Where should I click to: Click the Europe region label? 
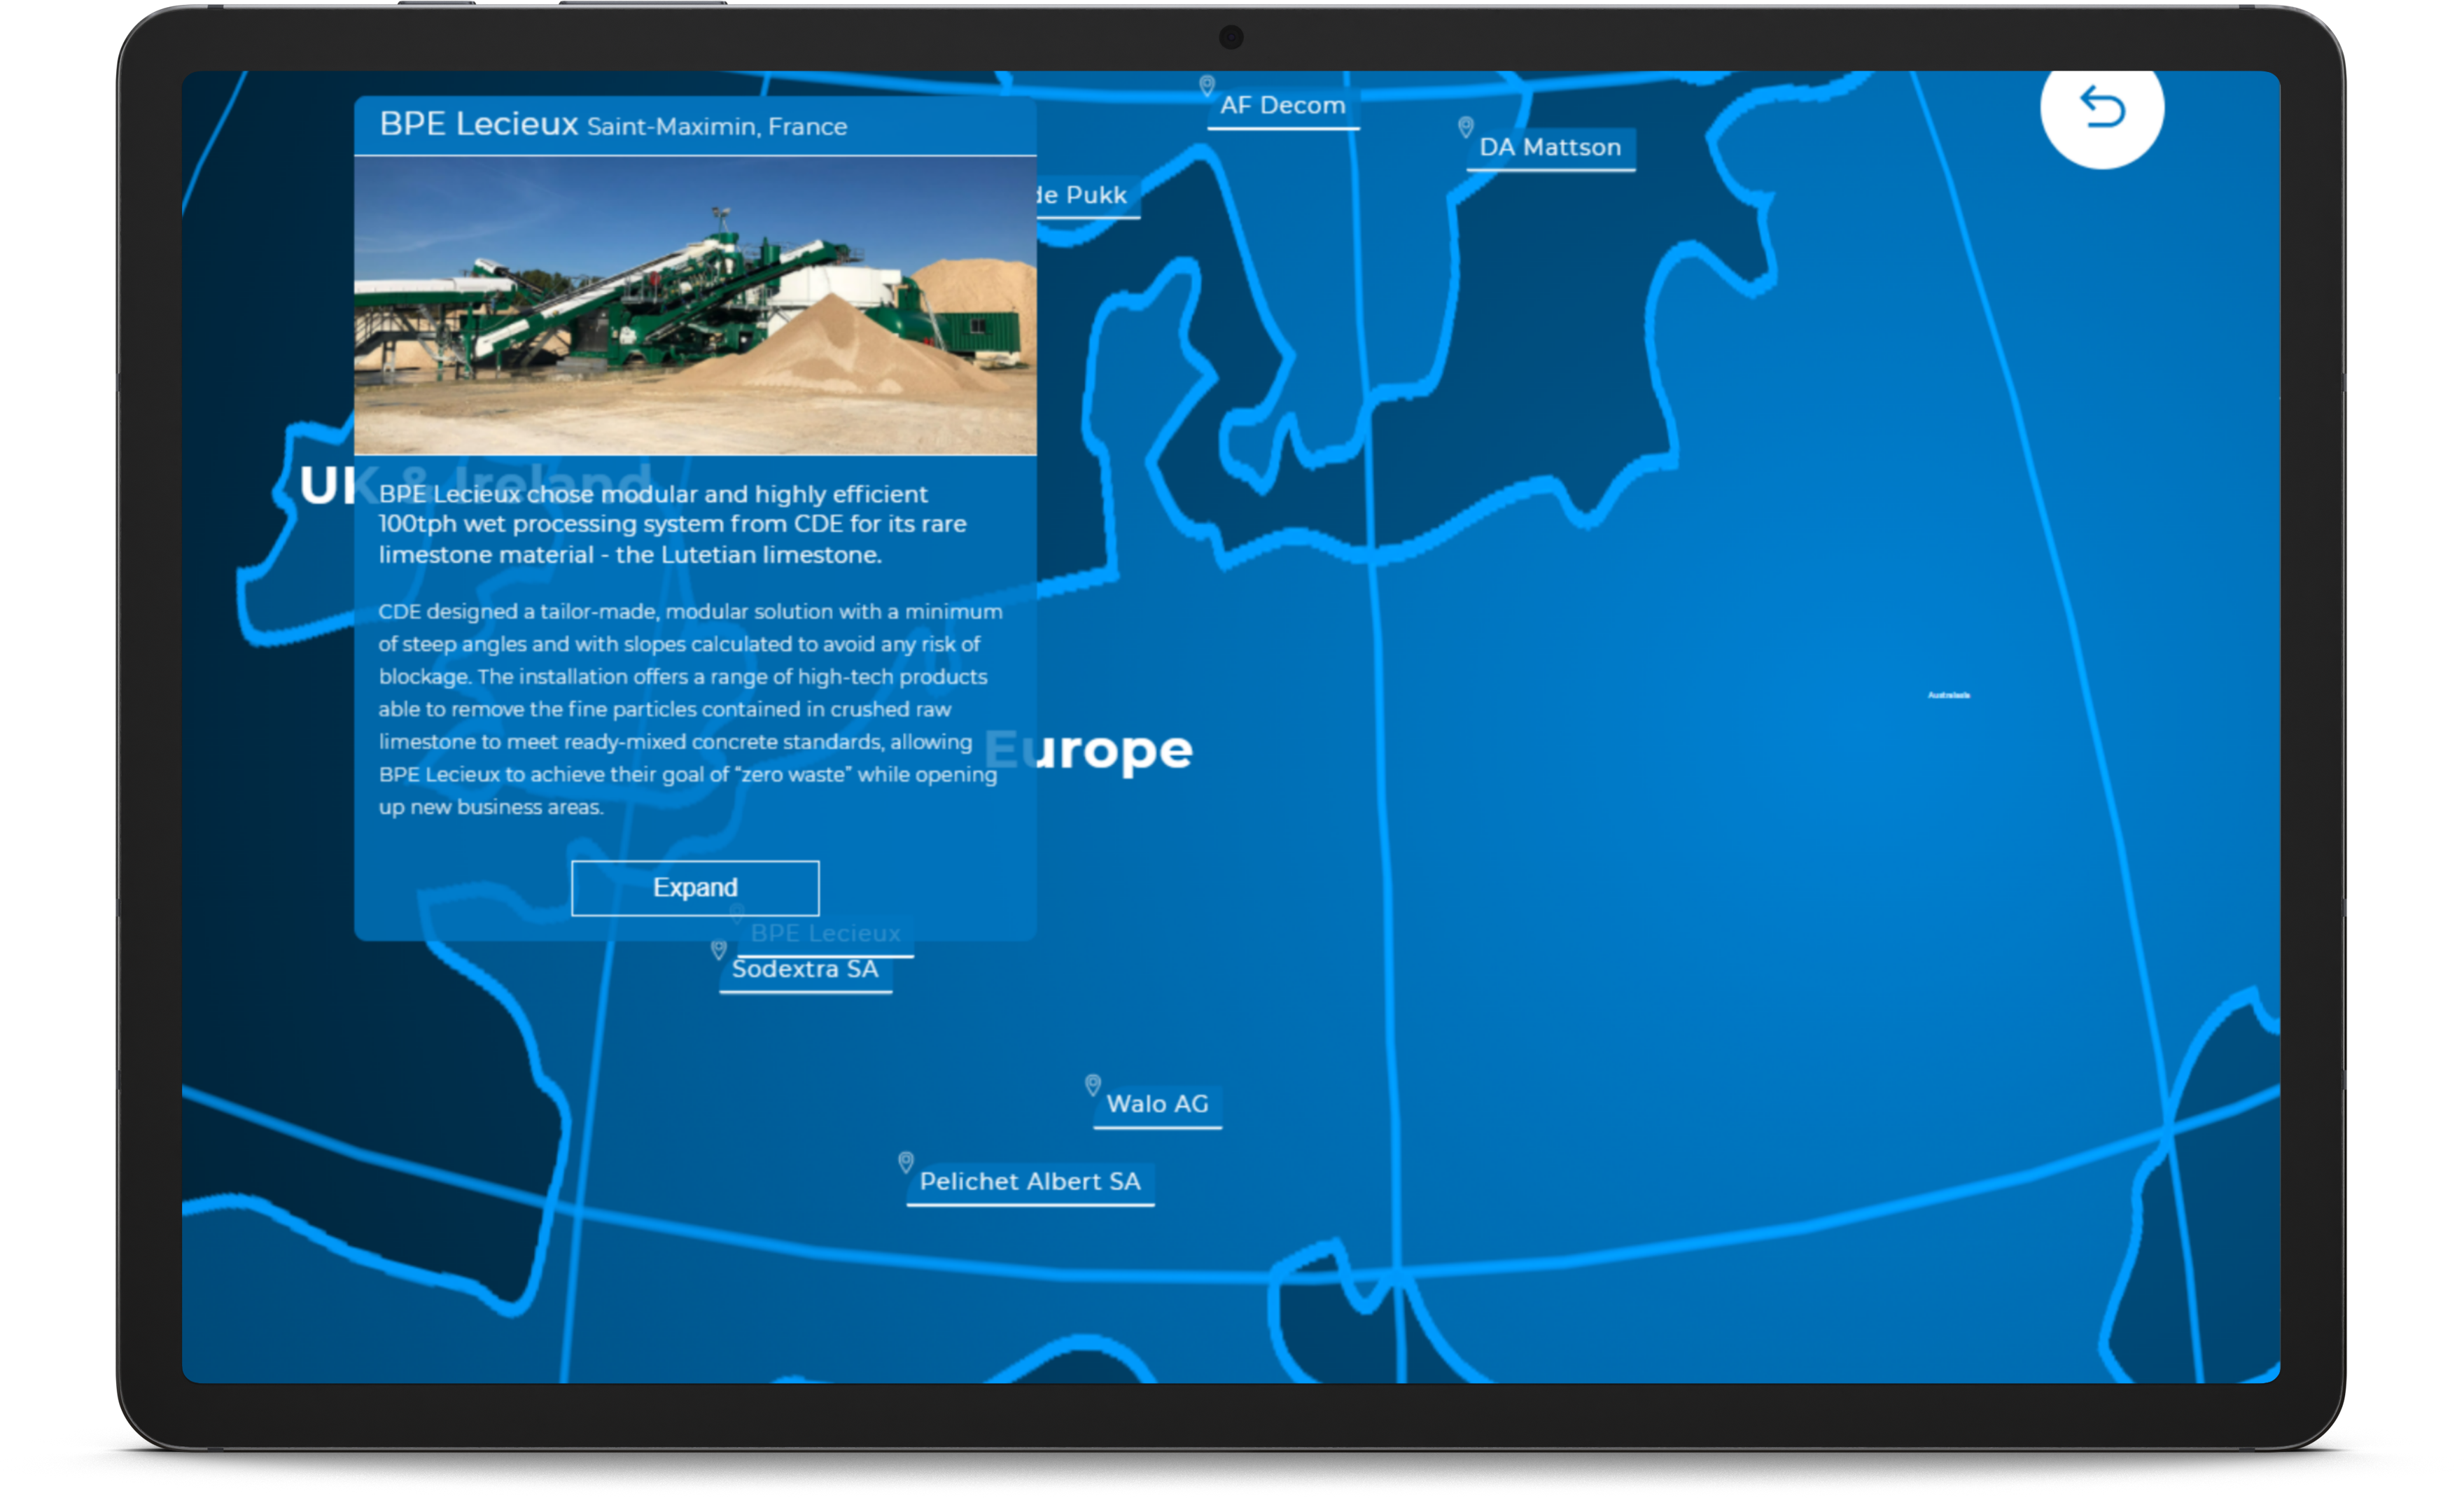click(1090, 750)
